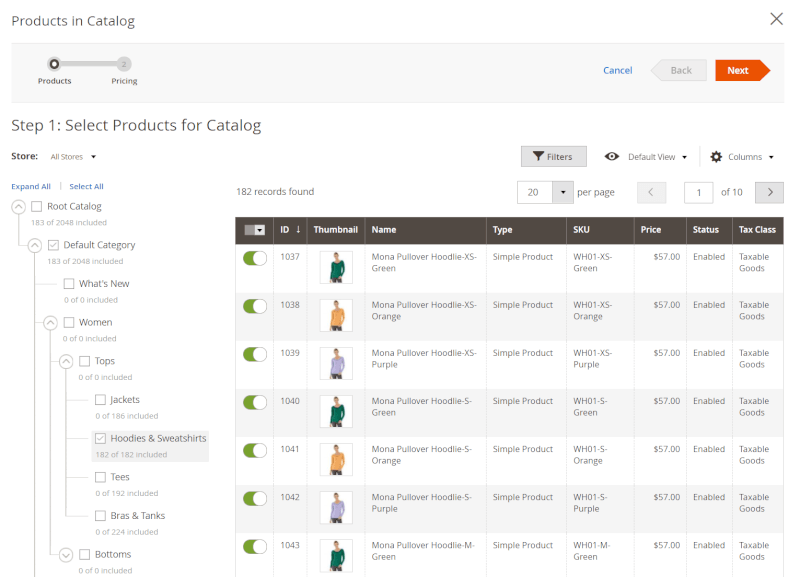Screen dimensions: 800x577
Task: Select the Hoodies & Sweatshirts tree label
Action: [x=158, y=438]
